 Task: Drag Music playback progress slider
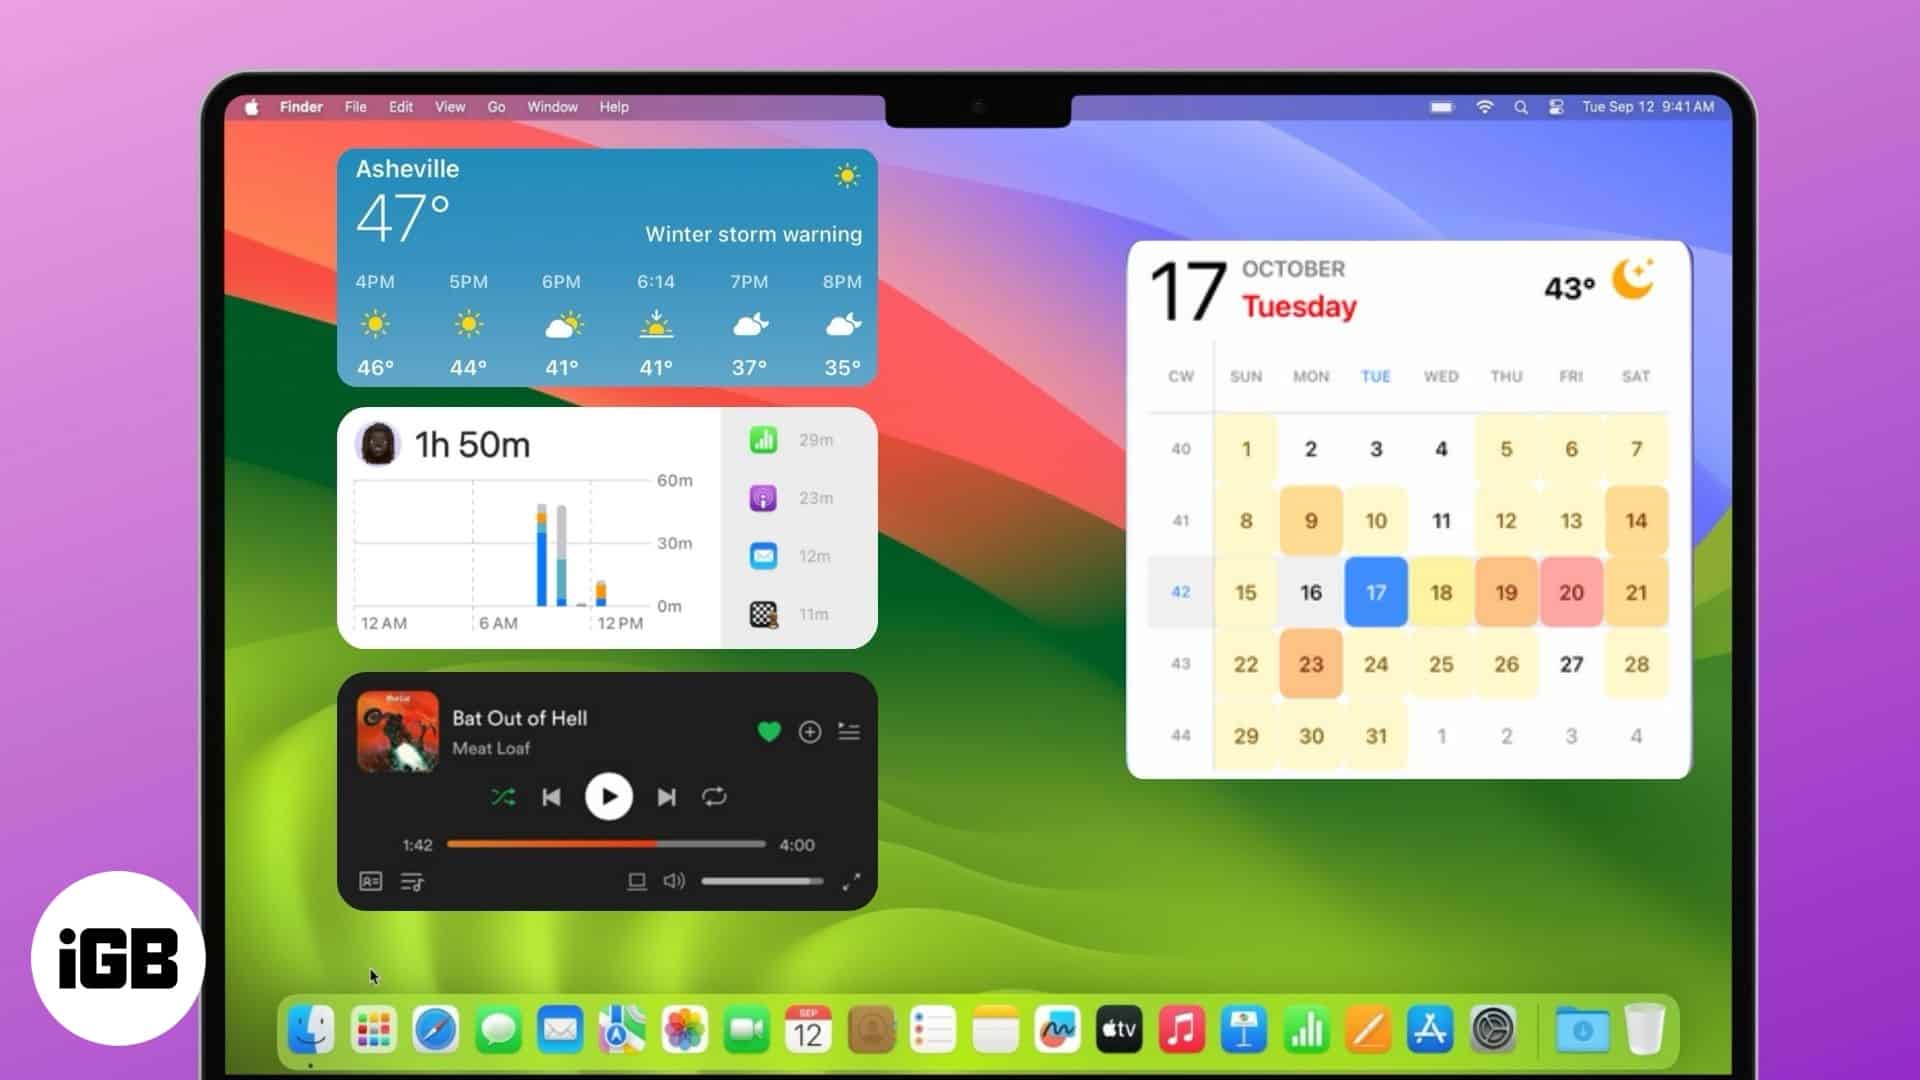click(607, 844)
